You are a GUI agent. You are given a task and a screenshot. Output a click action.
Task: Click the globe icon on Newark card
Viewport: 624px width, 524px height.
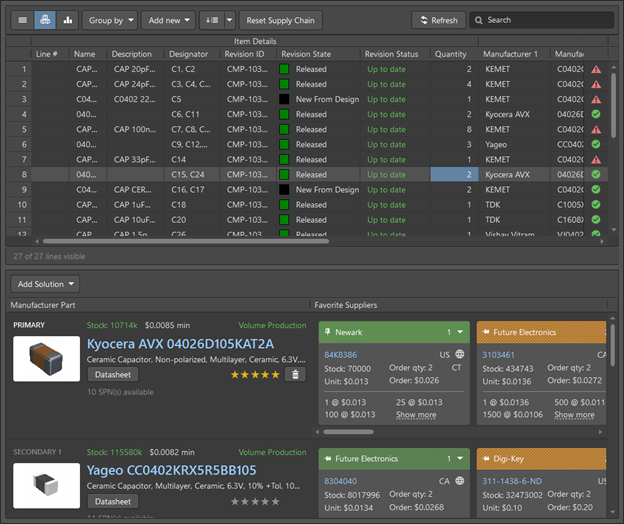coord(459,354)
